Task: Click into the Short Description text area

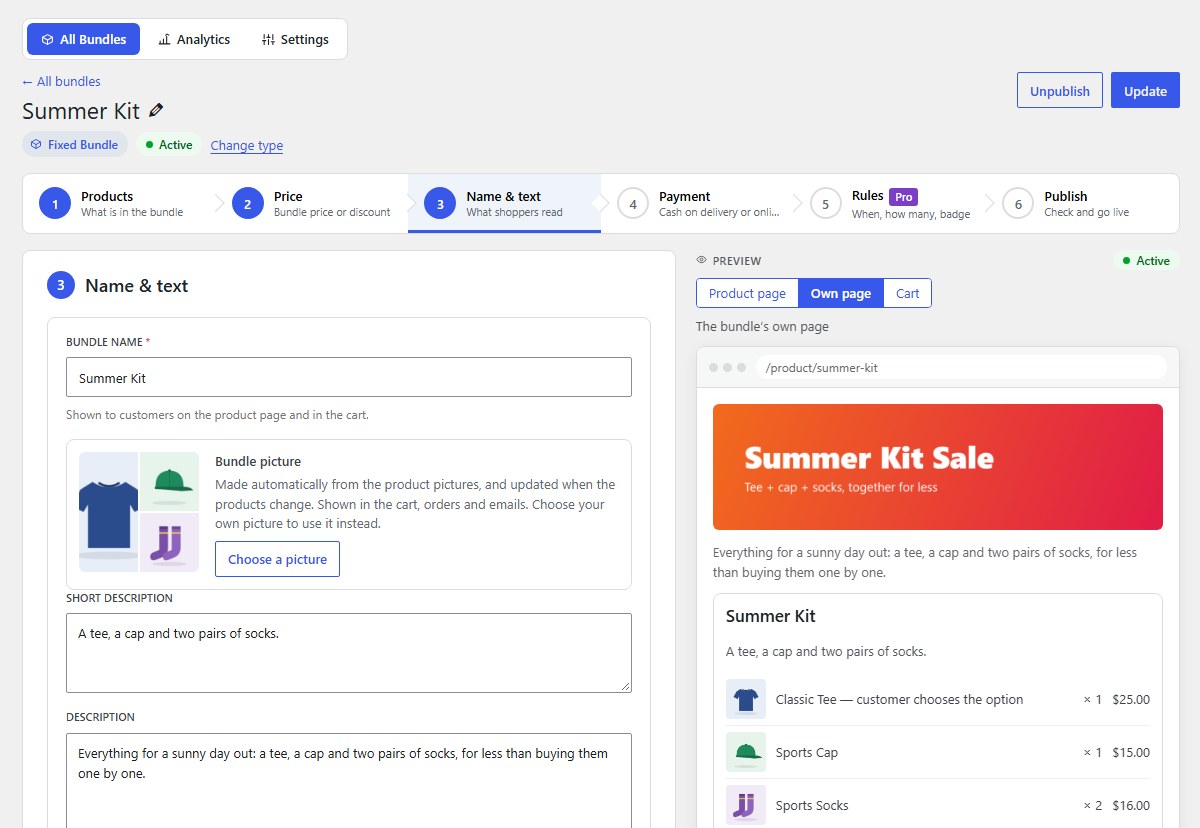Action: pyautogui.click(x=349, y=653)
